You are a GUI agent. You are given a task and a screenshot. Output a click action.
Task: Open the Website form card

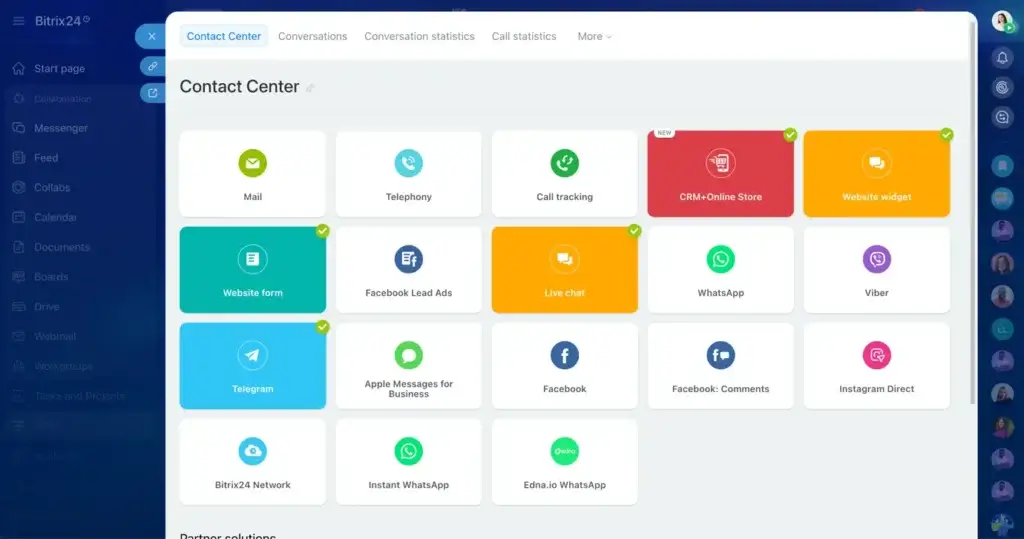coord(252,270)
